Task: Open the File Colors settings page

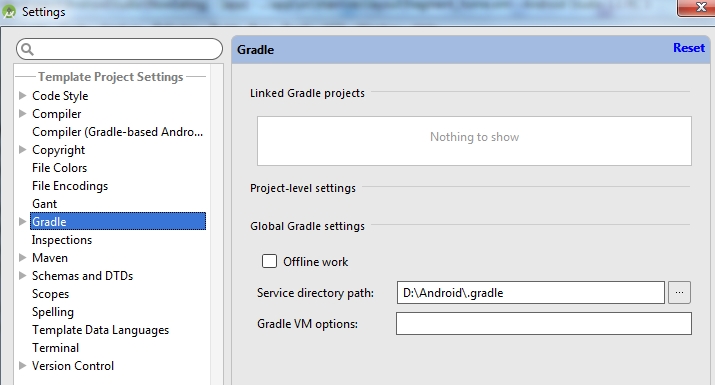Action: coord(59,168)
